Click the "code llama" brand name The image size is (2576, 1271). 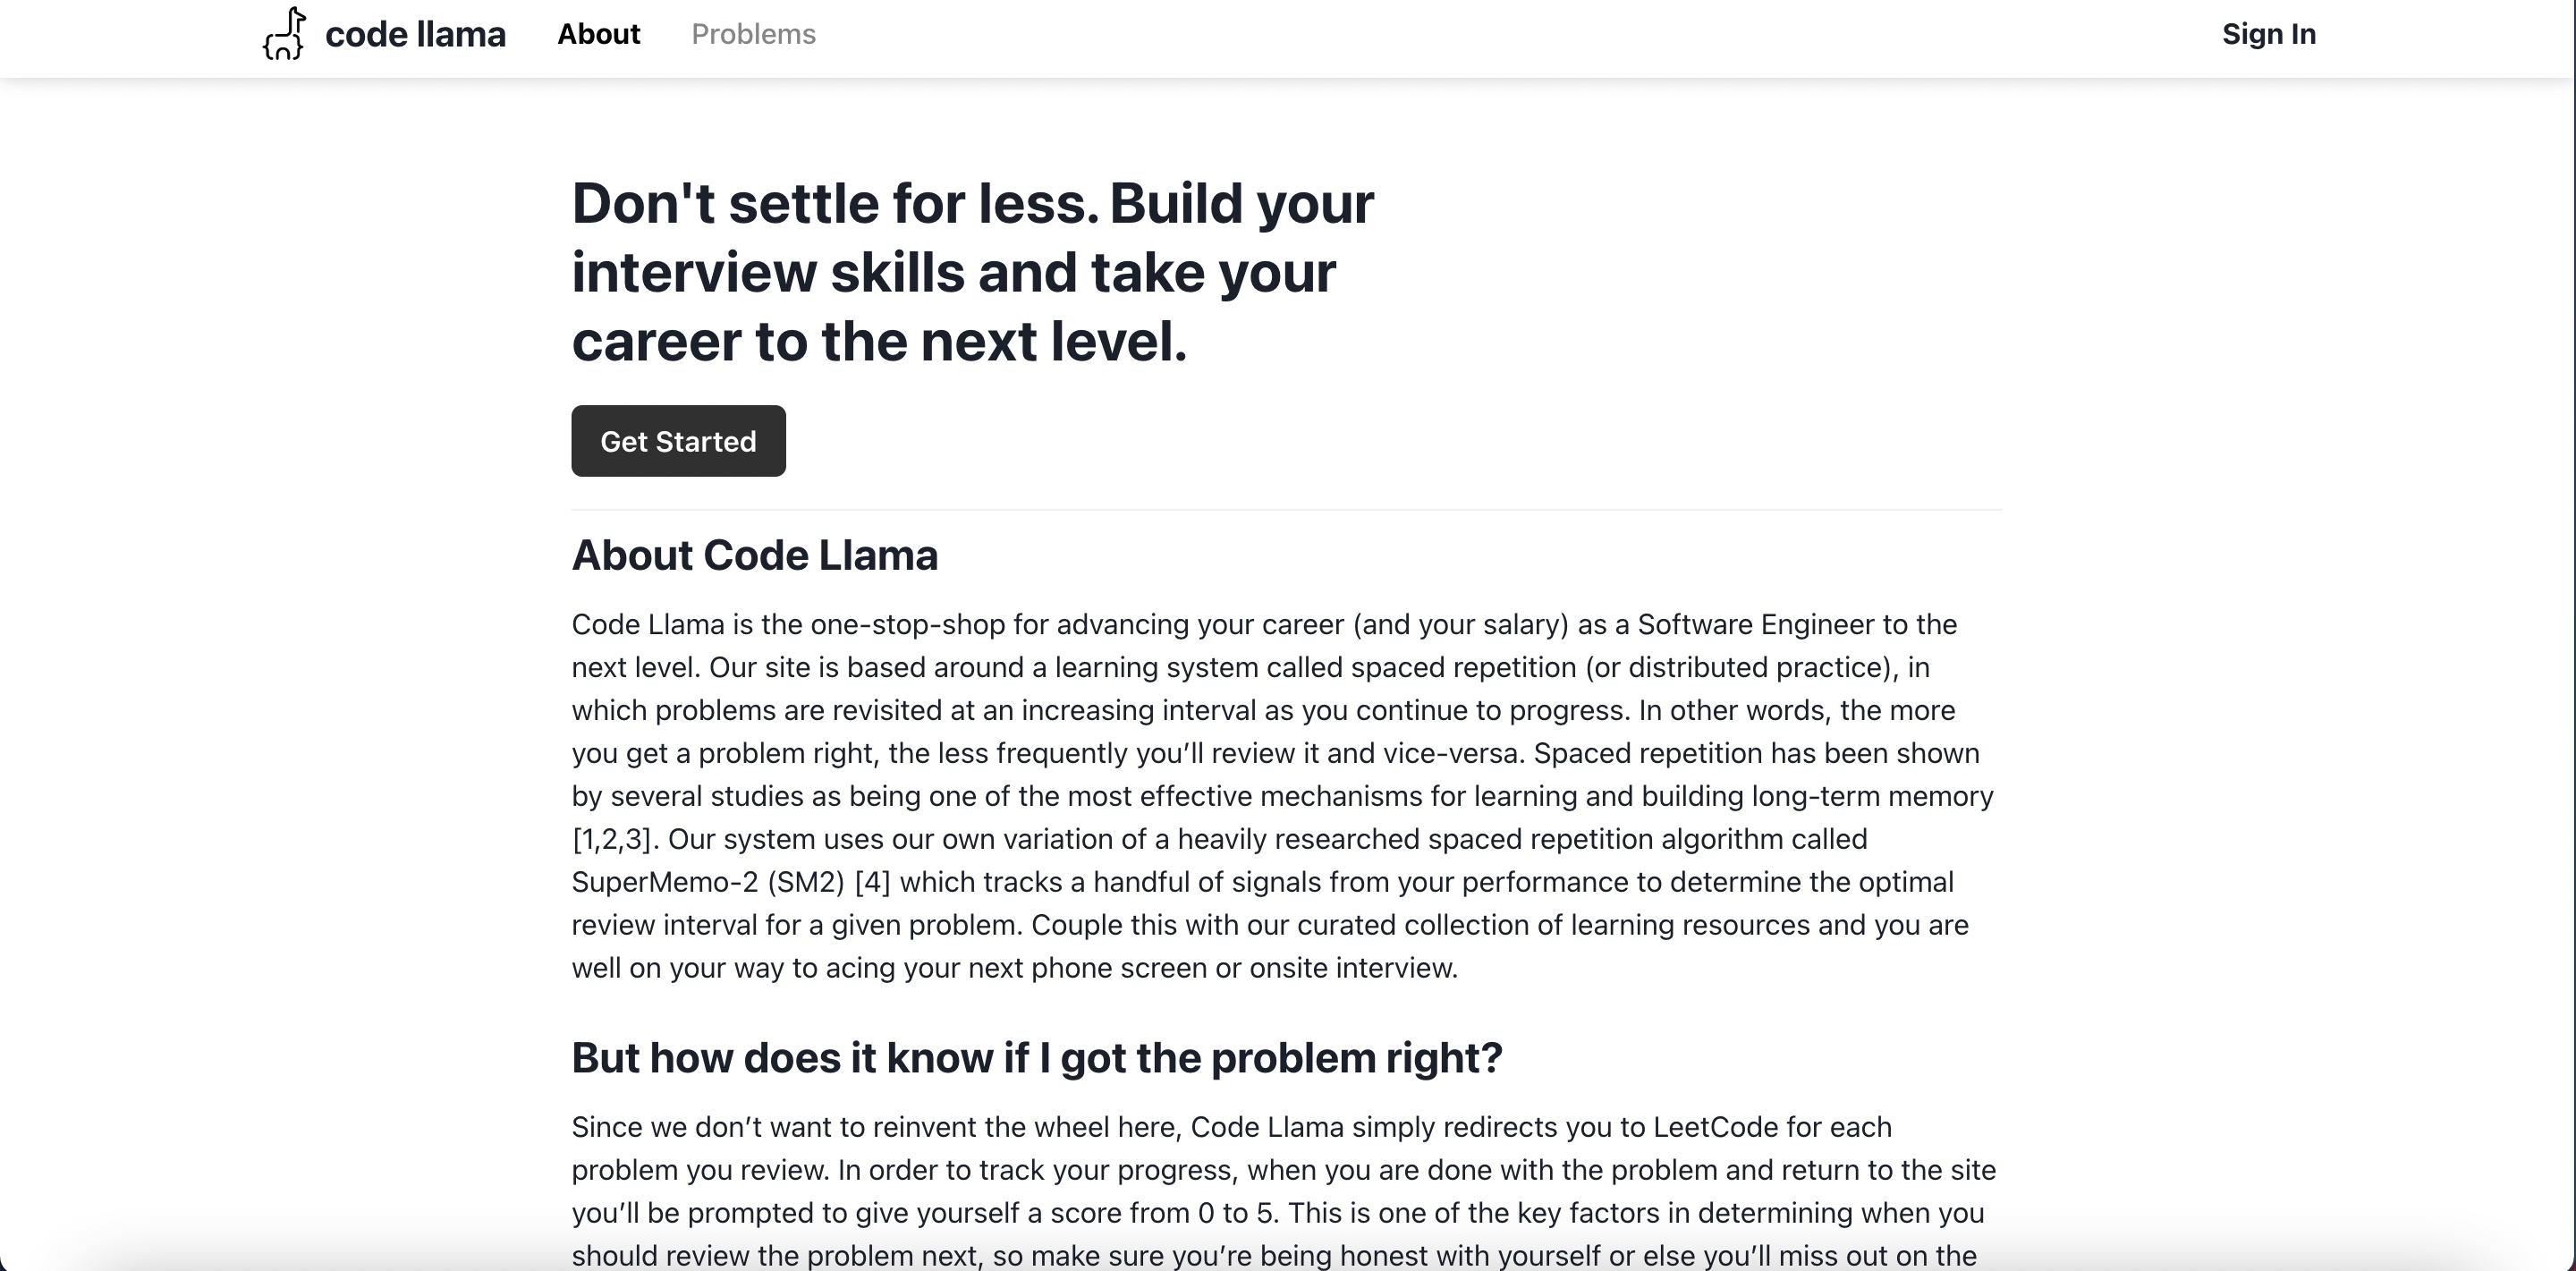tap(415, 34)
